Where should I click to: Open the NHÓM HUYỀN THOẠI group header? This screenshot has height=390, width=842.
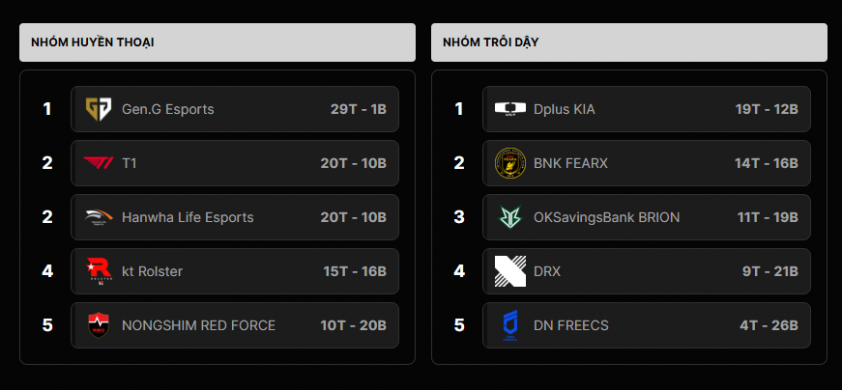pyautogui.click(x=93, y=42)
